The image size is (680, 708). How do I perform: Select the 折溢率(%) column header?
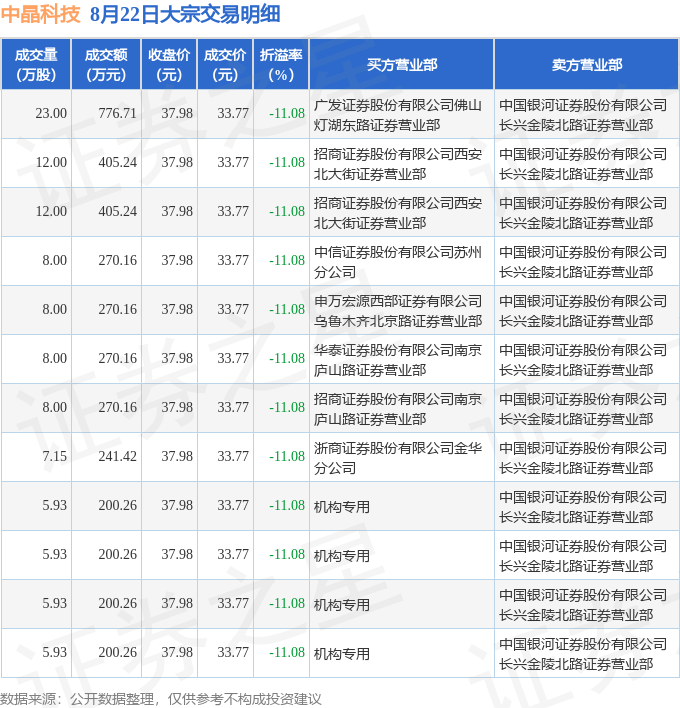click(281, 65)
